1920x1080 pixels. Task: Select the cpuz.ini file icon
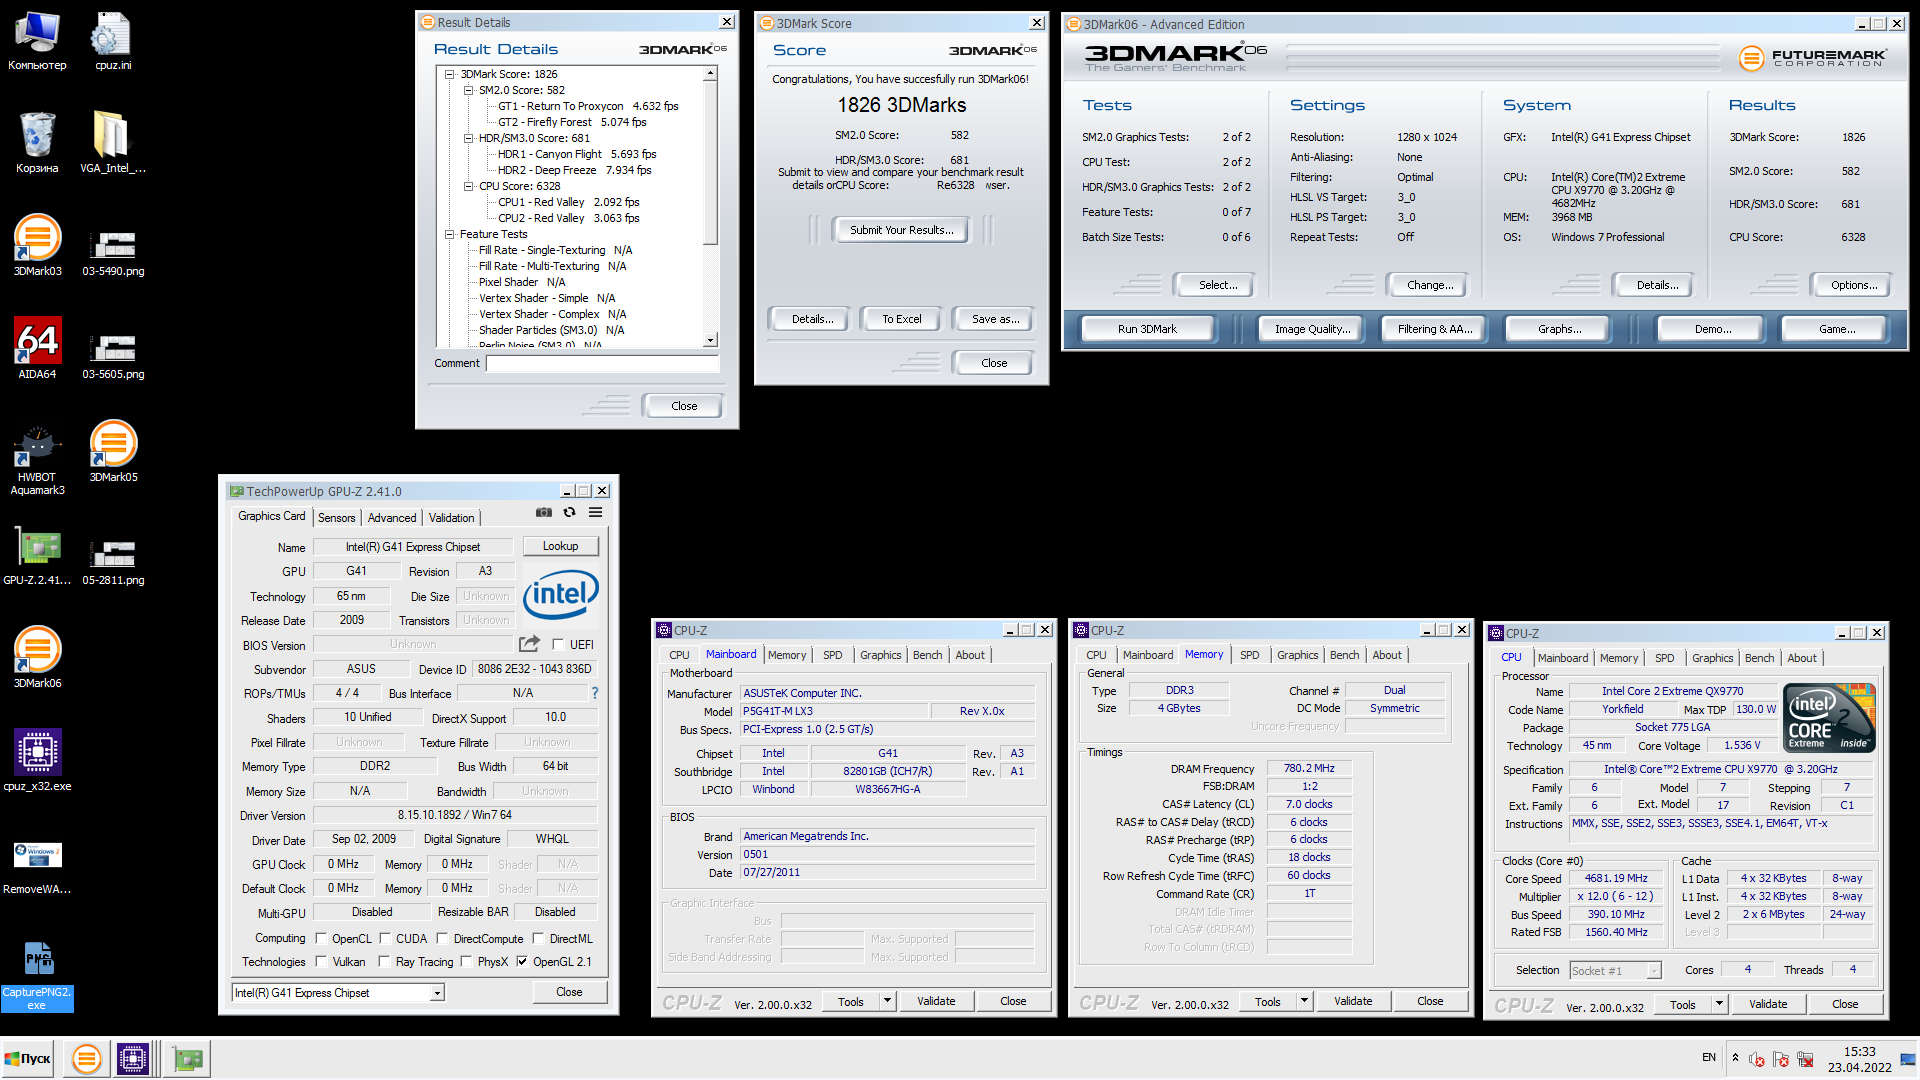pos(113,41)
